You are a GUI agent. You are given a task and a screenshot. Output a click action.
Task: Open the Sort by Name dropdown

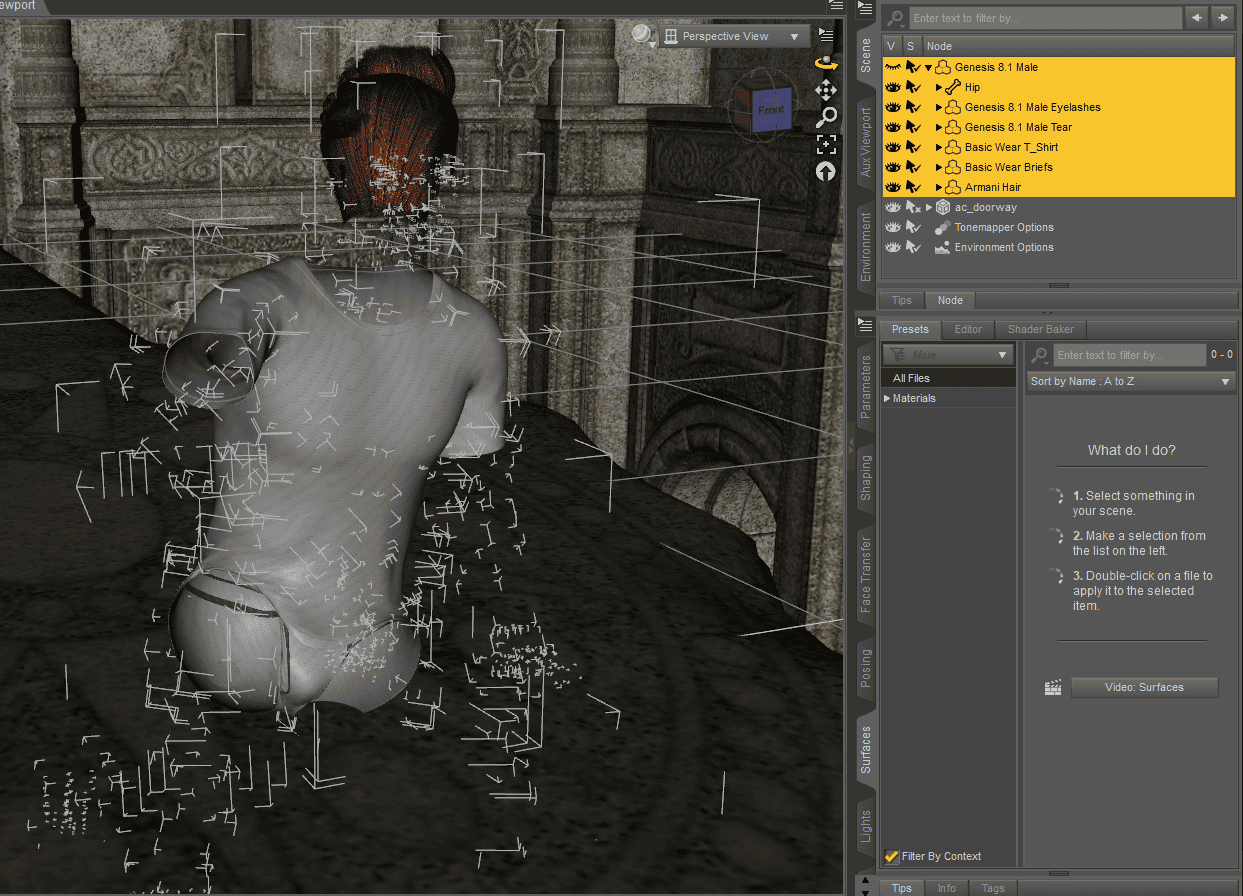[x=1130, y=381]
